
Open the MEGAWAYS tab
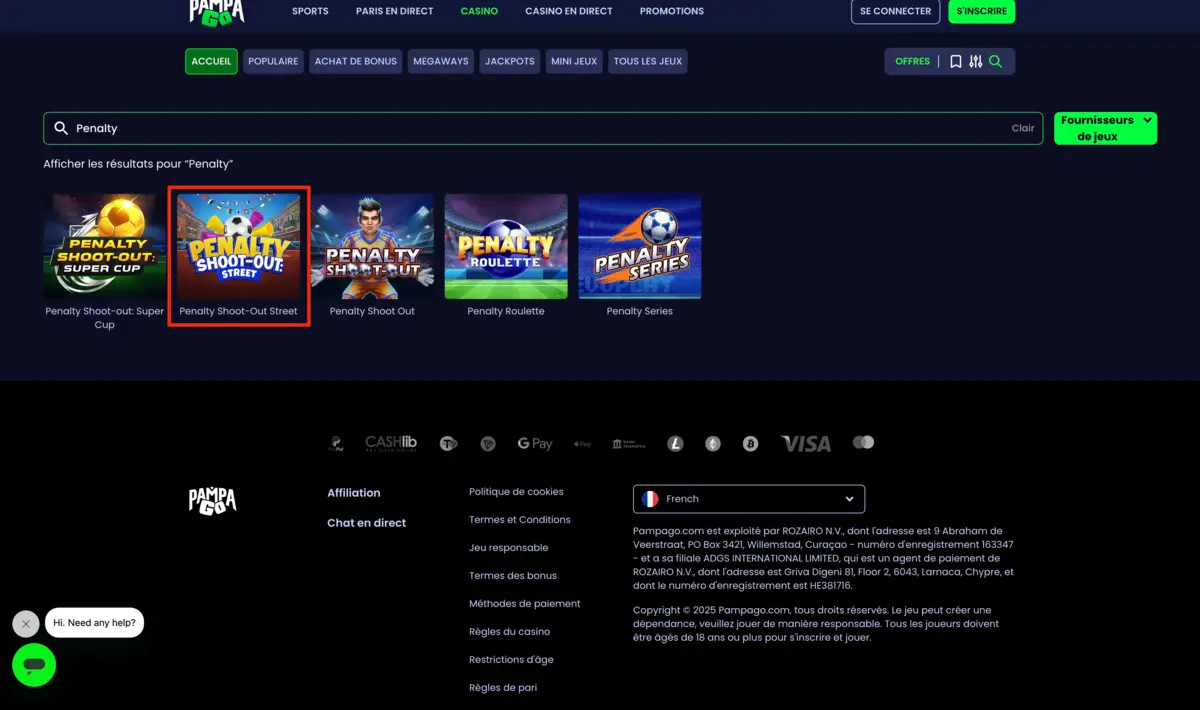[x=441, y=61]
